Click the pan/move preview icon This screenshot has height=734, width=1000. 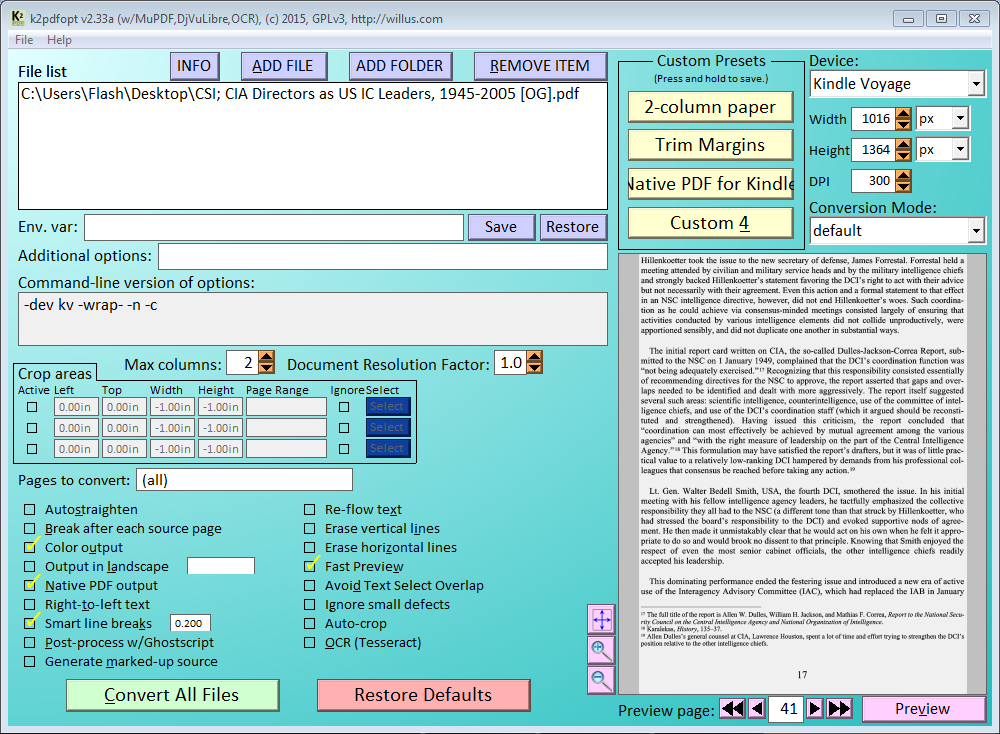coord(601,619)
